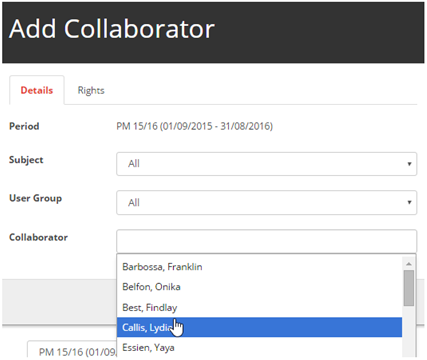The width and height of the screenshot is (427, 360).
Task: Click the User Group dropdown arrow
Action: [x=409, y=202]
